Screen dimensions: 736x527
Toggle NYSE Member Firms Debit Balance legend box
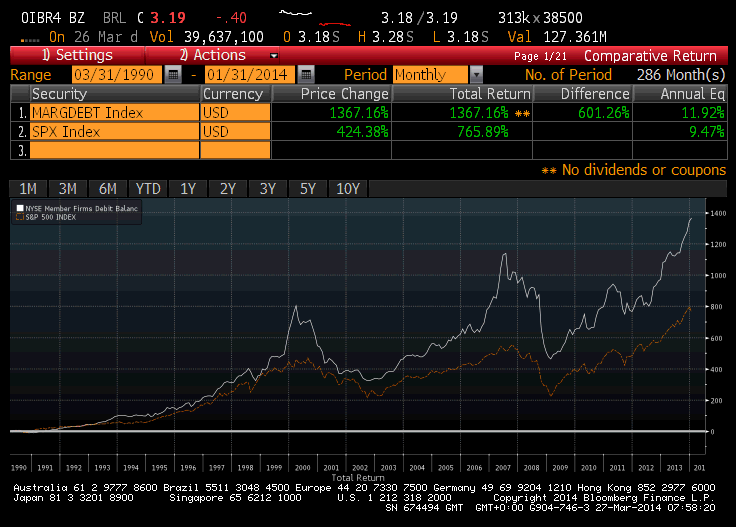tap(20, 208)
